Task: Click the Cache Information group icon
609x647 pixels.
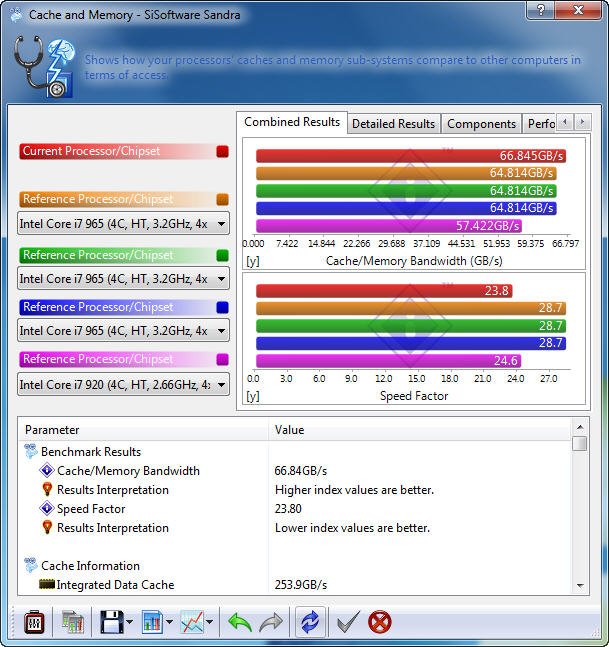Action: point(31,565)
